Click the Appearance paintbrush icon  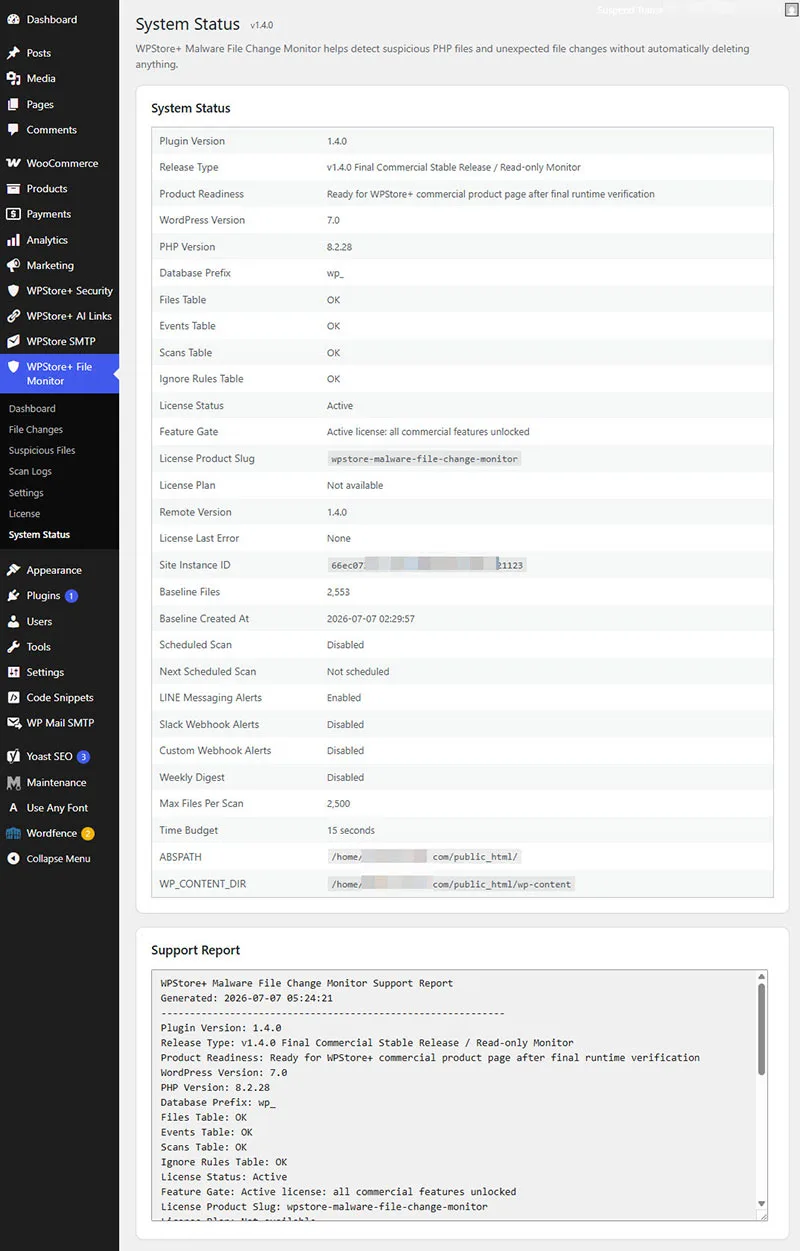tap(13, 570)
